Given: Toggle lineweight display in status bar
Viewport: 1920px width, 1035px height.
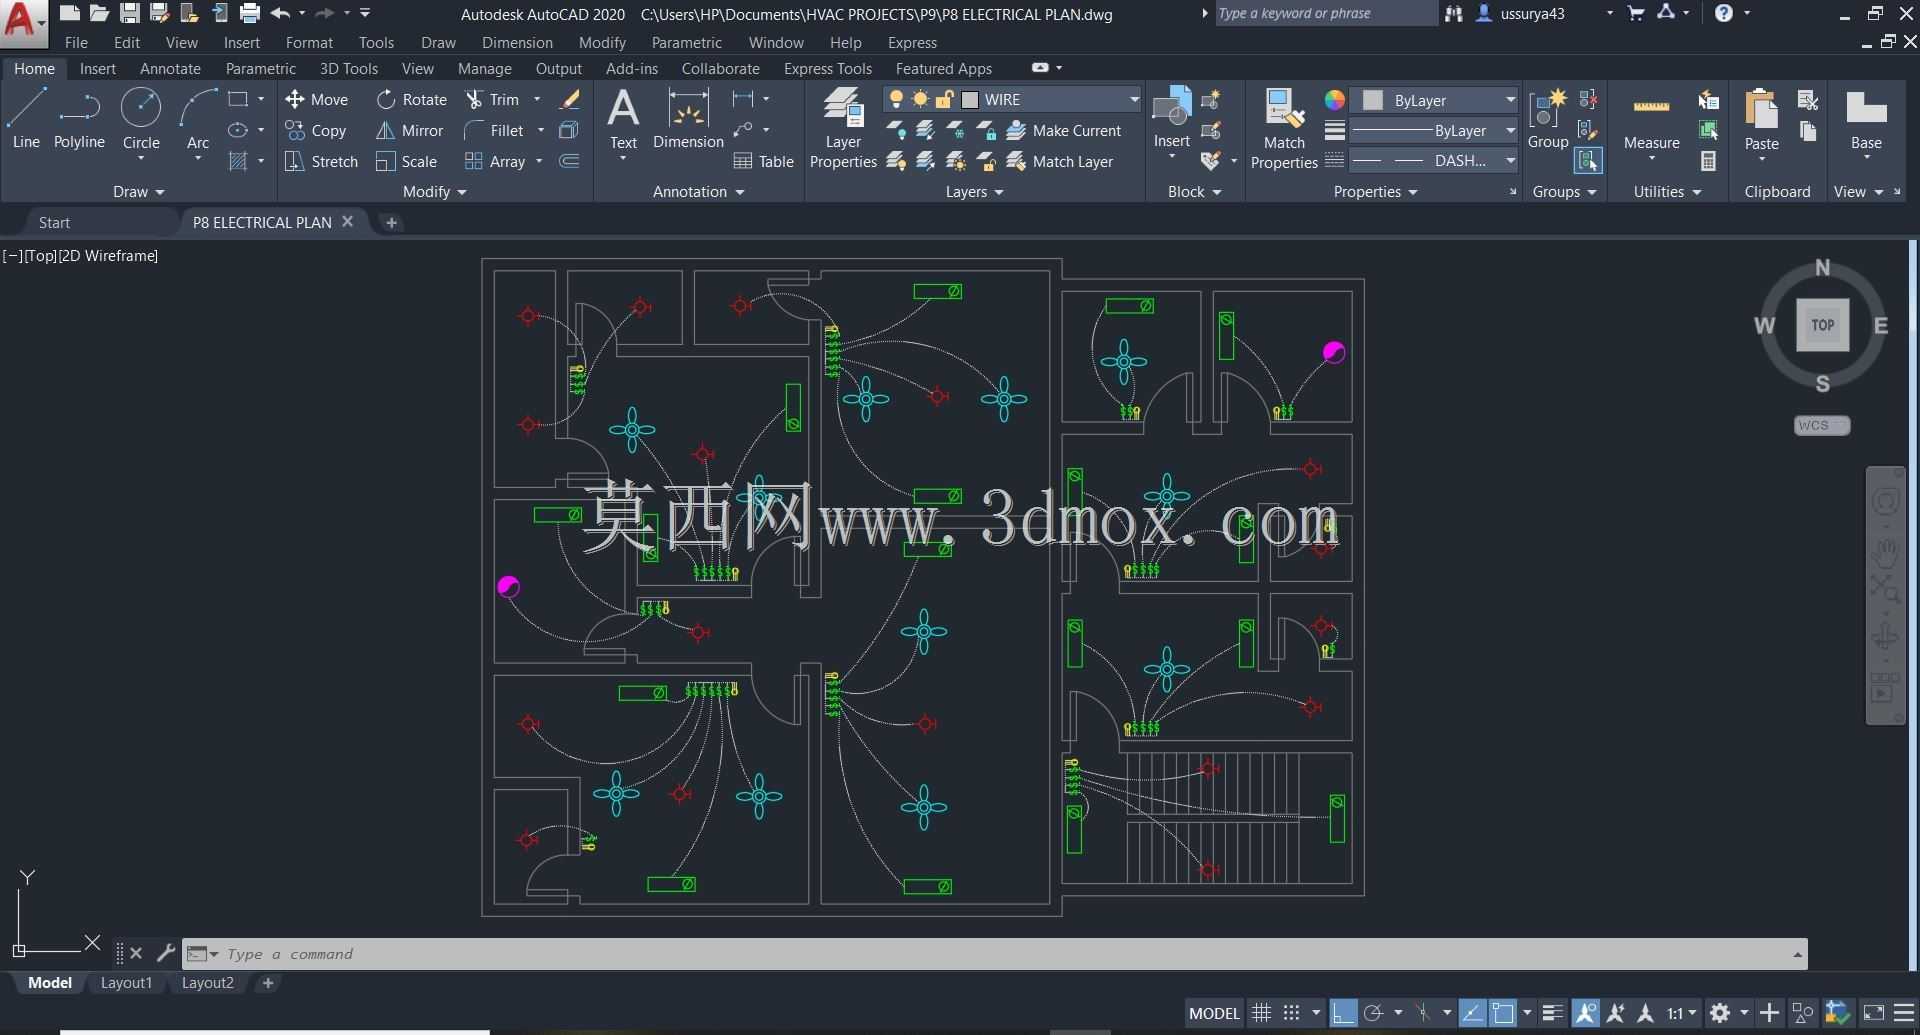Looking at the screenshot, I should tap(1552, 1013).
